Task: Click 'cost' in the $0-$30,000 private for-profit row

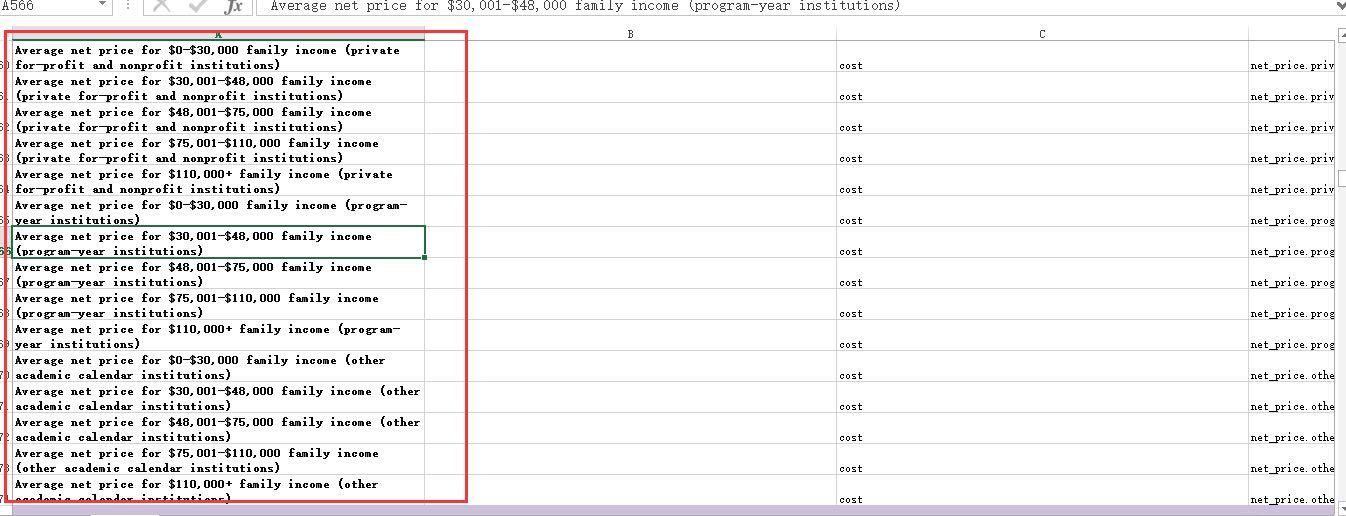Action: 851,66
